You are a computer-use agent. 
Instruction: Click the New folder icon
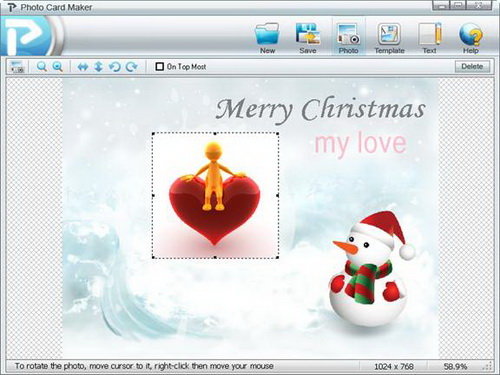tap(267, 34)
